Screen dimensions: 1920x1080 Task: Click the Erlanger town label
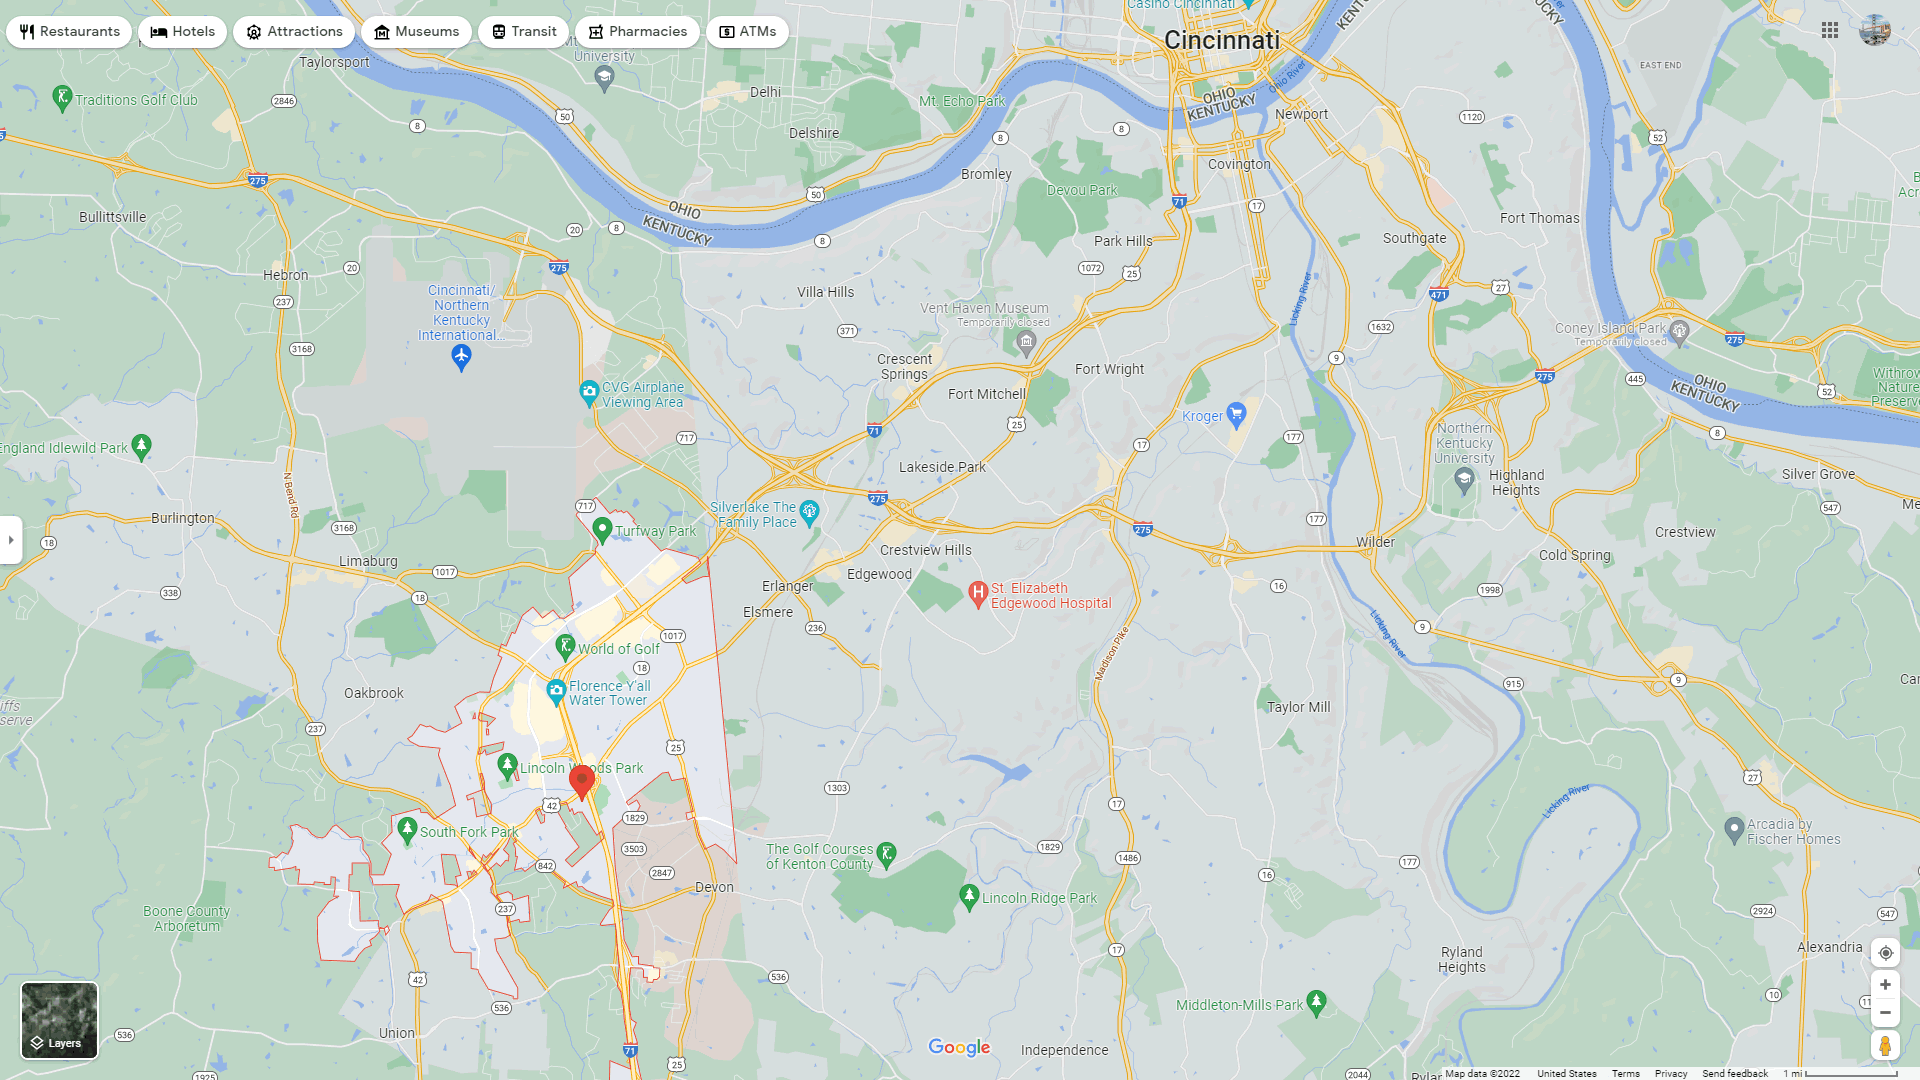(788, 586)
